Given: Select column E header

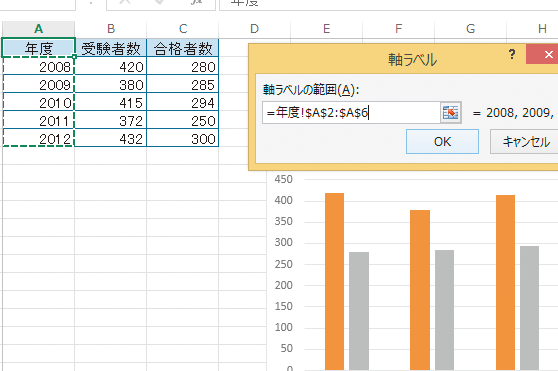Looking at the screenshot, I should coord(326,29).
